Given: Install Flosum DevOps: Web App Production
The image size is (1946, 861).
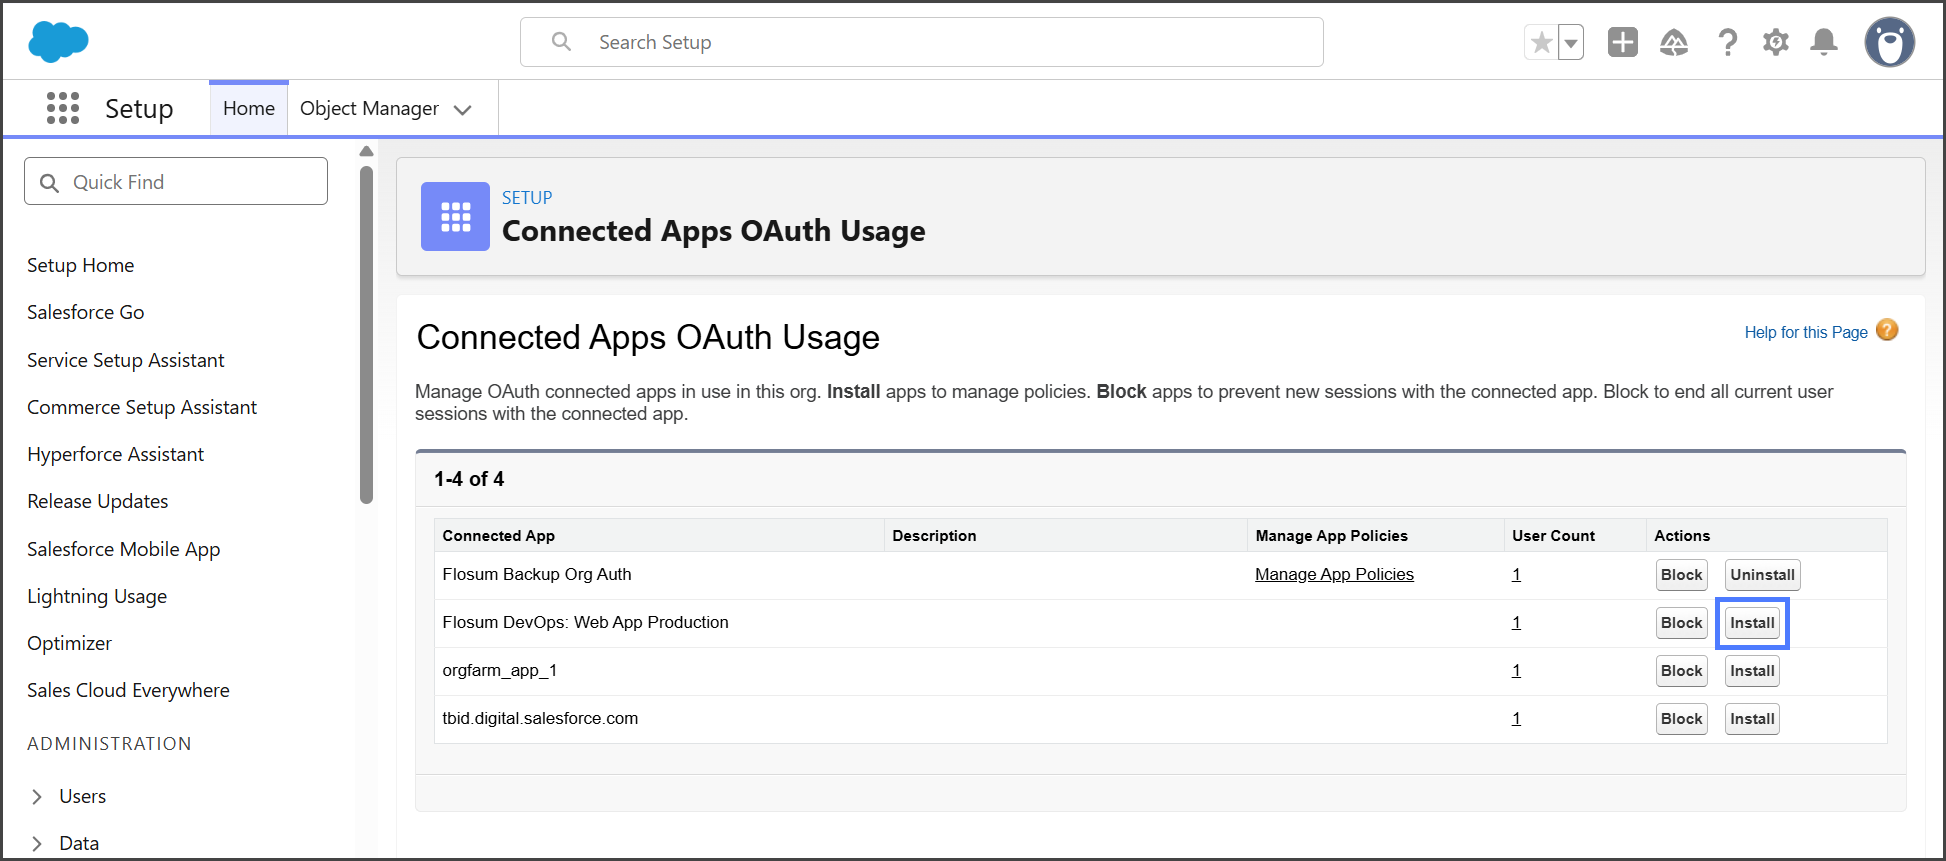Looking at the screenshot, I should click(x=1752, y=623).
